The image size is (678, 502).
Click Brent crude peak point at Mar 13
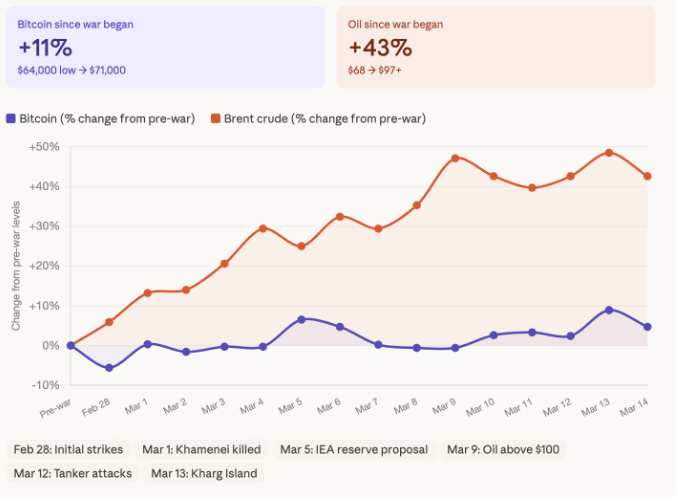[609, 153]
